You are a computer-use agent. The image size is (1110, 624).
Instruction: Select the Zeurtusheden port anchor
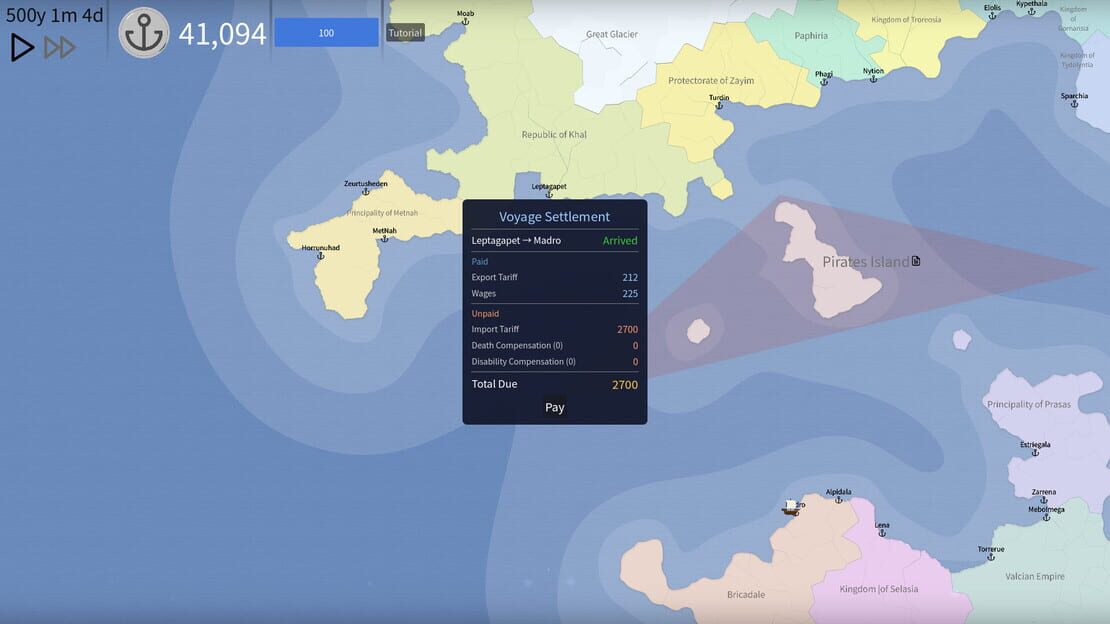point(365,192)
